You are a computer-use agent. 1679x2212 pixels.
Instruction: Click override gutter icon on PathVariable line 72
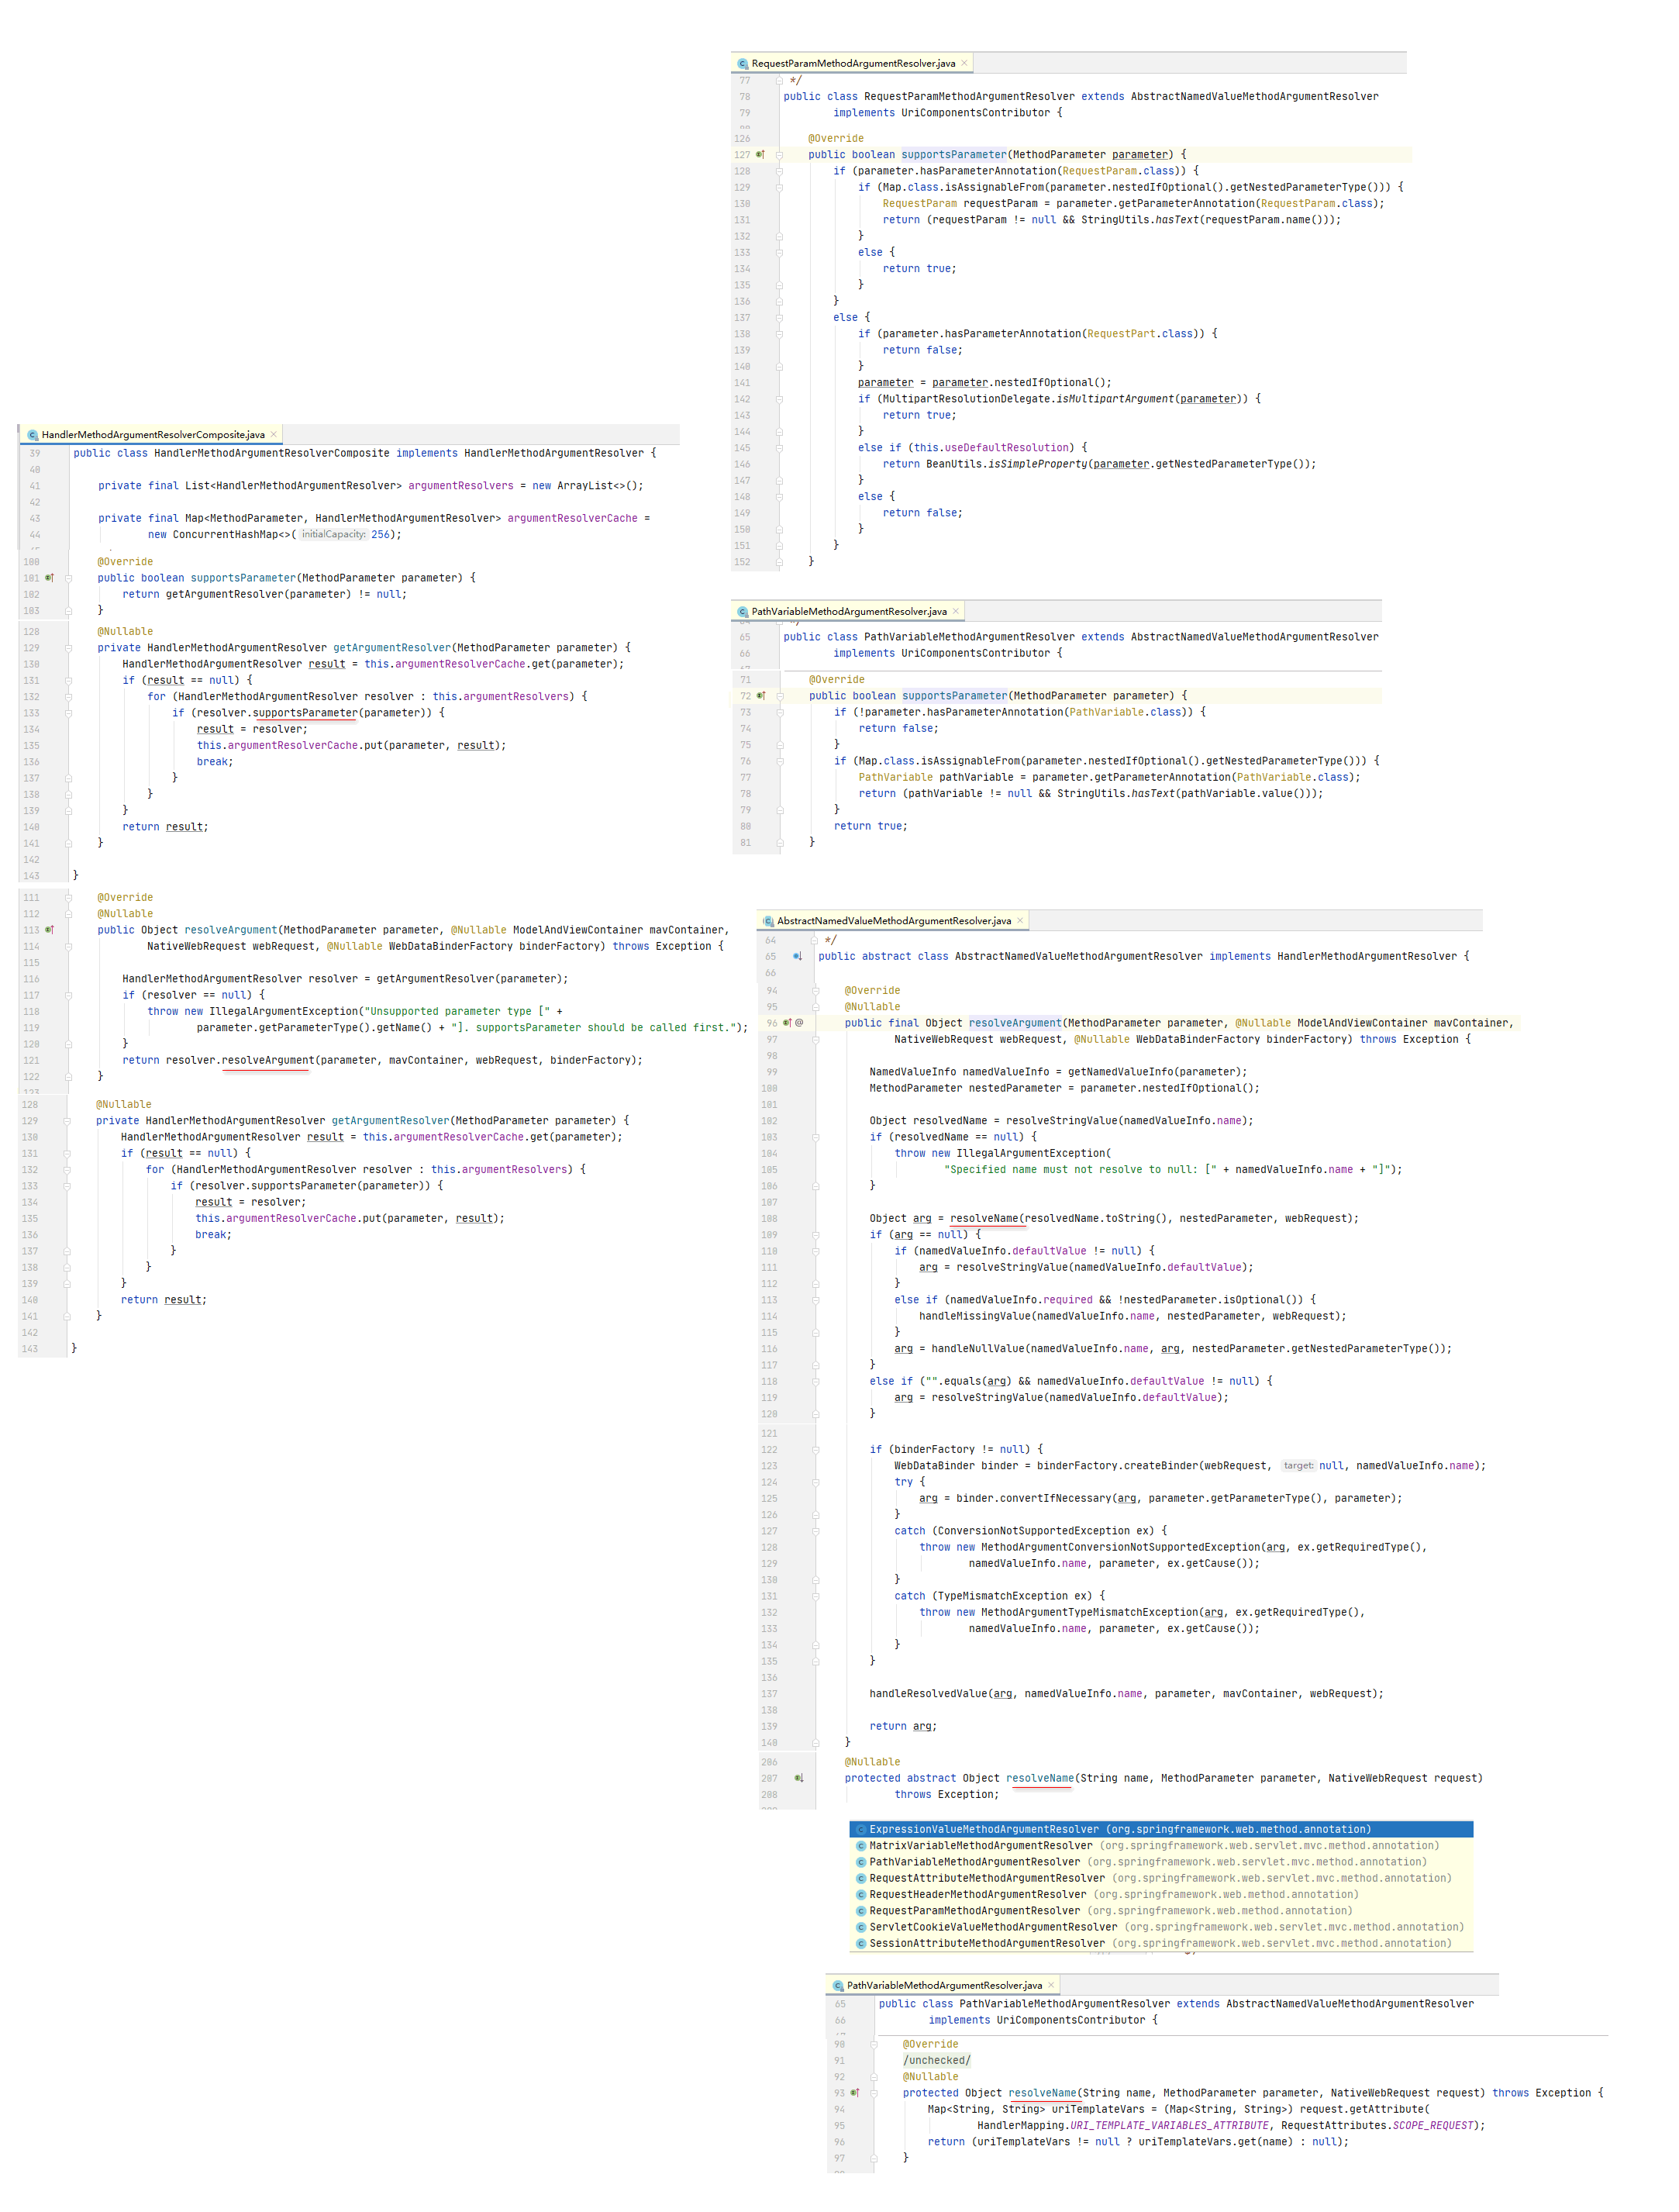pyautogui.click(x=761, y=696)
